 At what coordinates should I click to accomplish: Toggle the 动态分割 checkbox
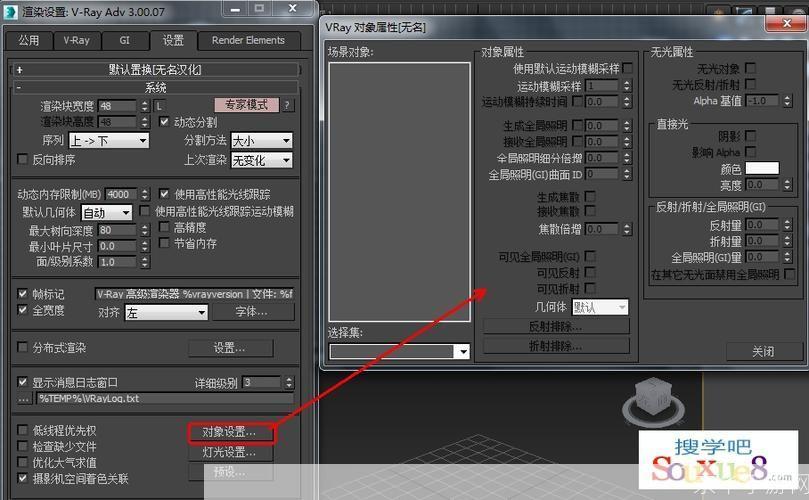164,122
